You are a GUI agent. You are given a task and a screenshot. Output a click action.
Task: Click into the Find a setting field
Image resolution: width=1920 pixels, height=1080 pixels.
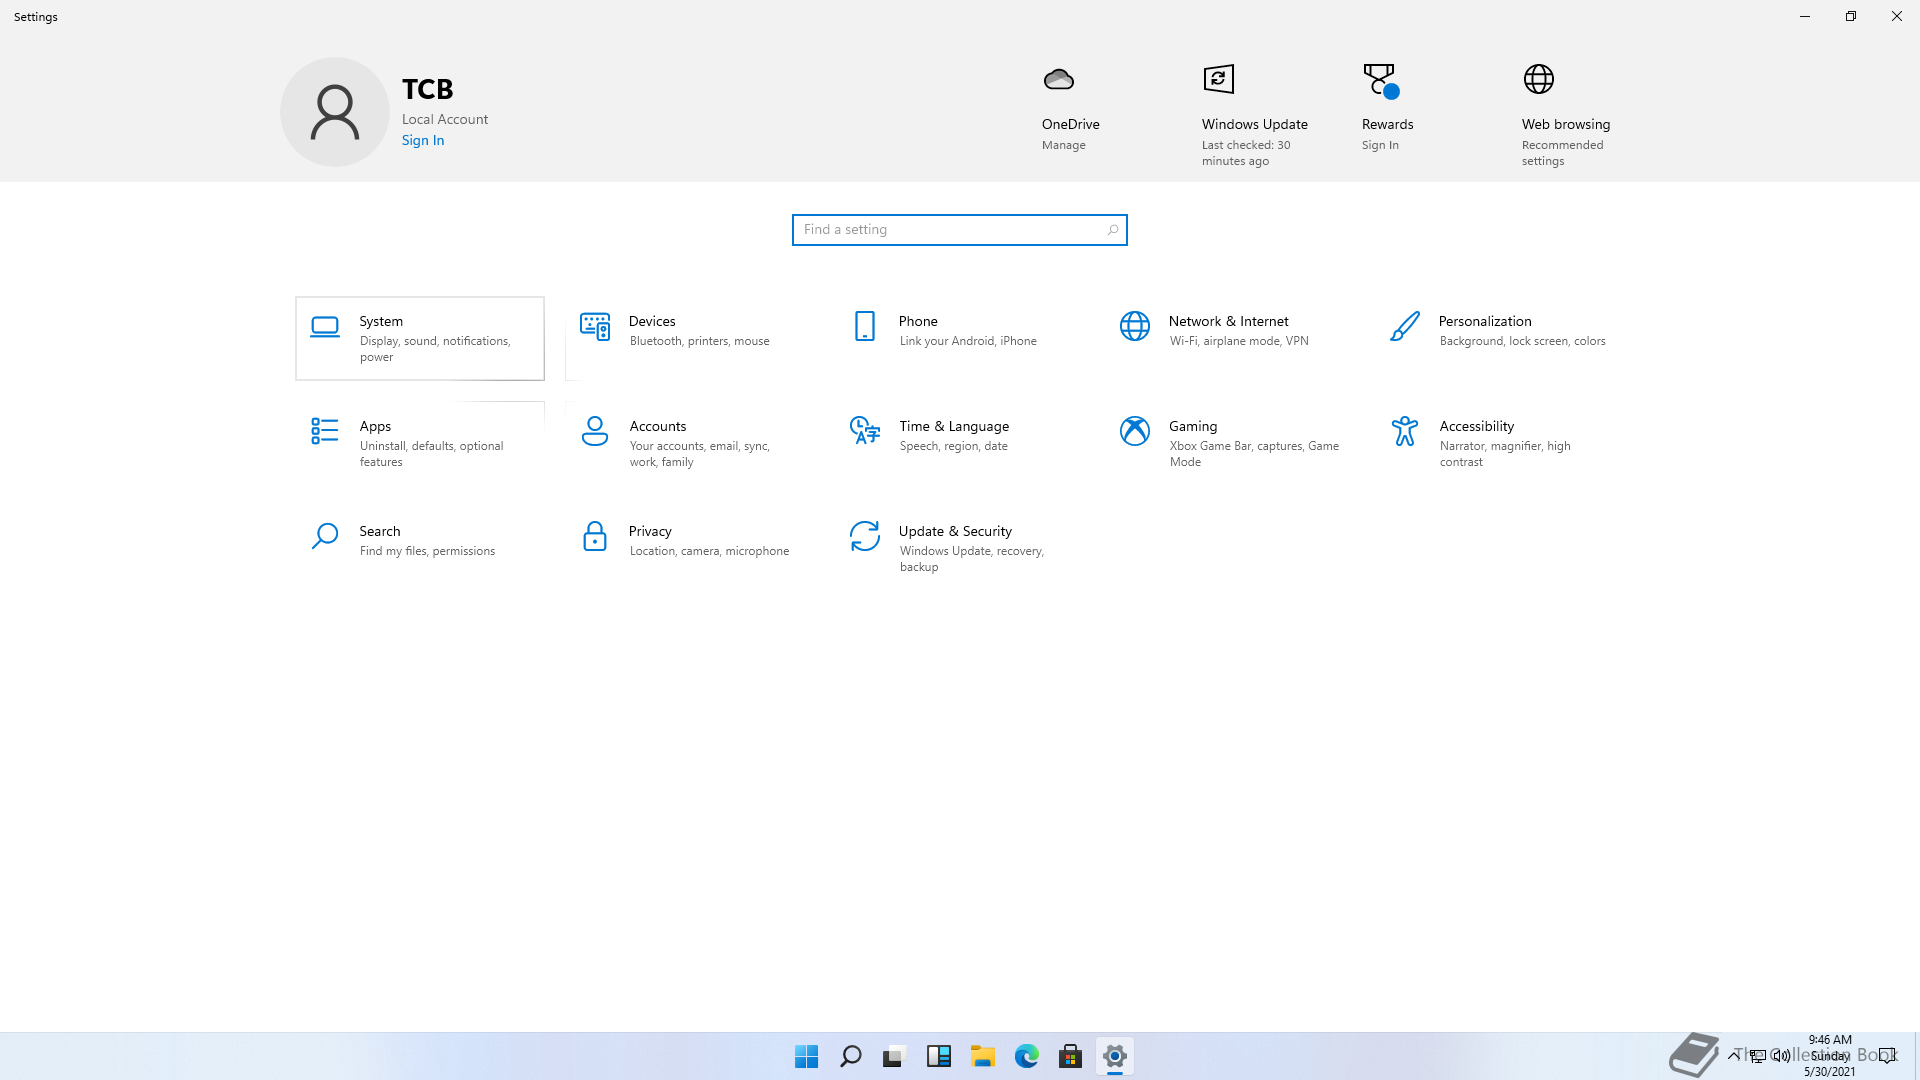[959, 230]
